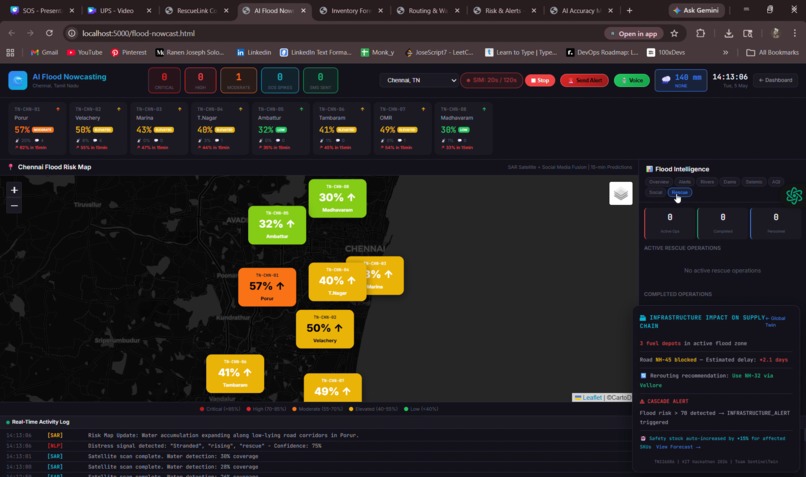Open the map layers control
The width and height of the screenshot is (806, 477).
620,193
